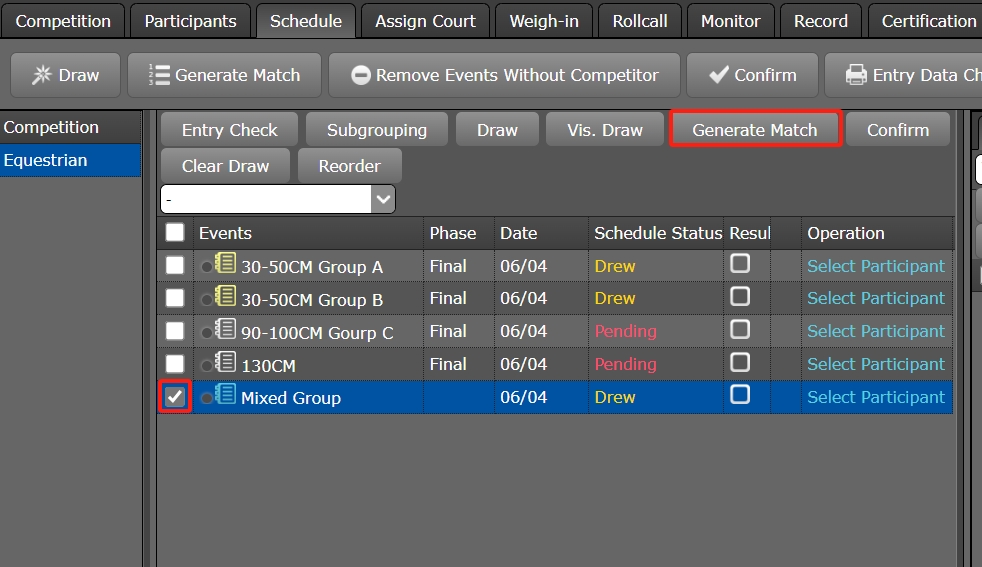Uncheck the Mixed Group row checkbox
Screen dimensions: 982x567
[x=175, y=397]
